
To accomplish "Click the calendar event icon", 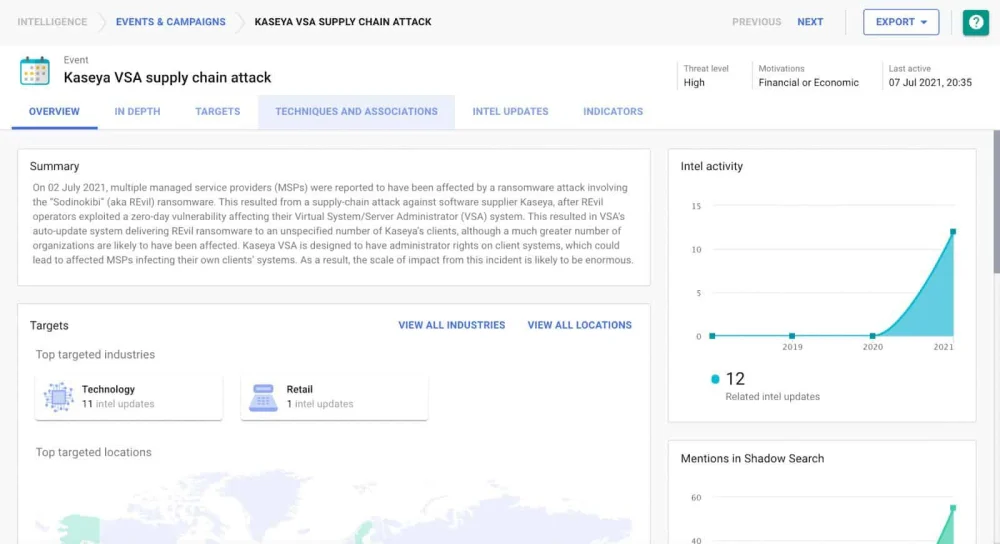I will pos(34,71).
